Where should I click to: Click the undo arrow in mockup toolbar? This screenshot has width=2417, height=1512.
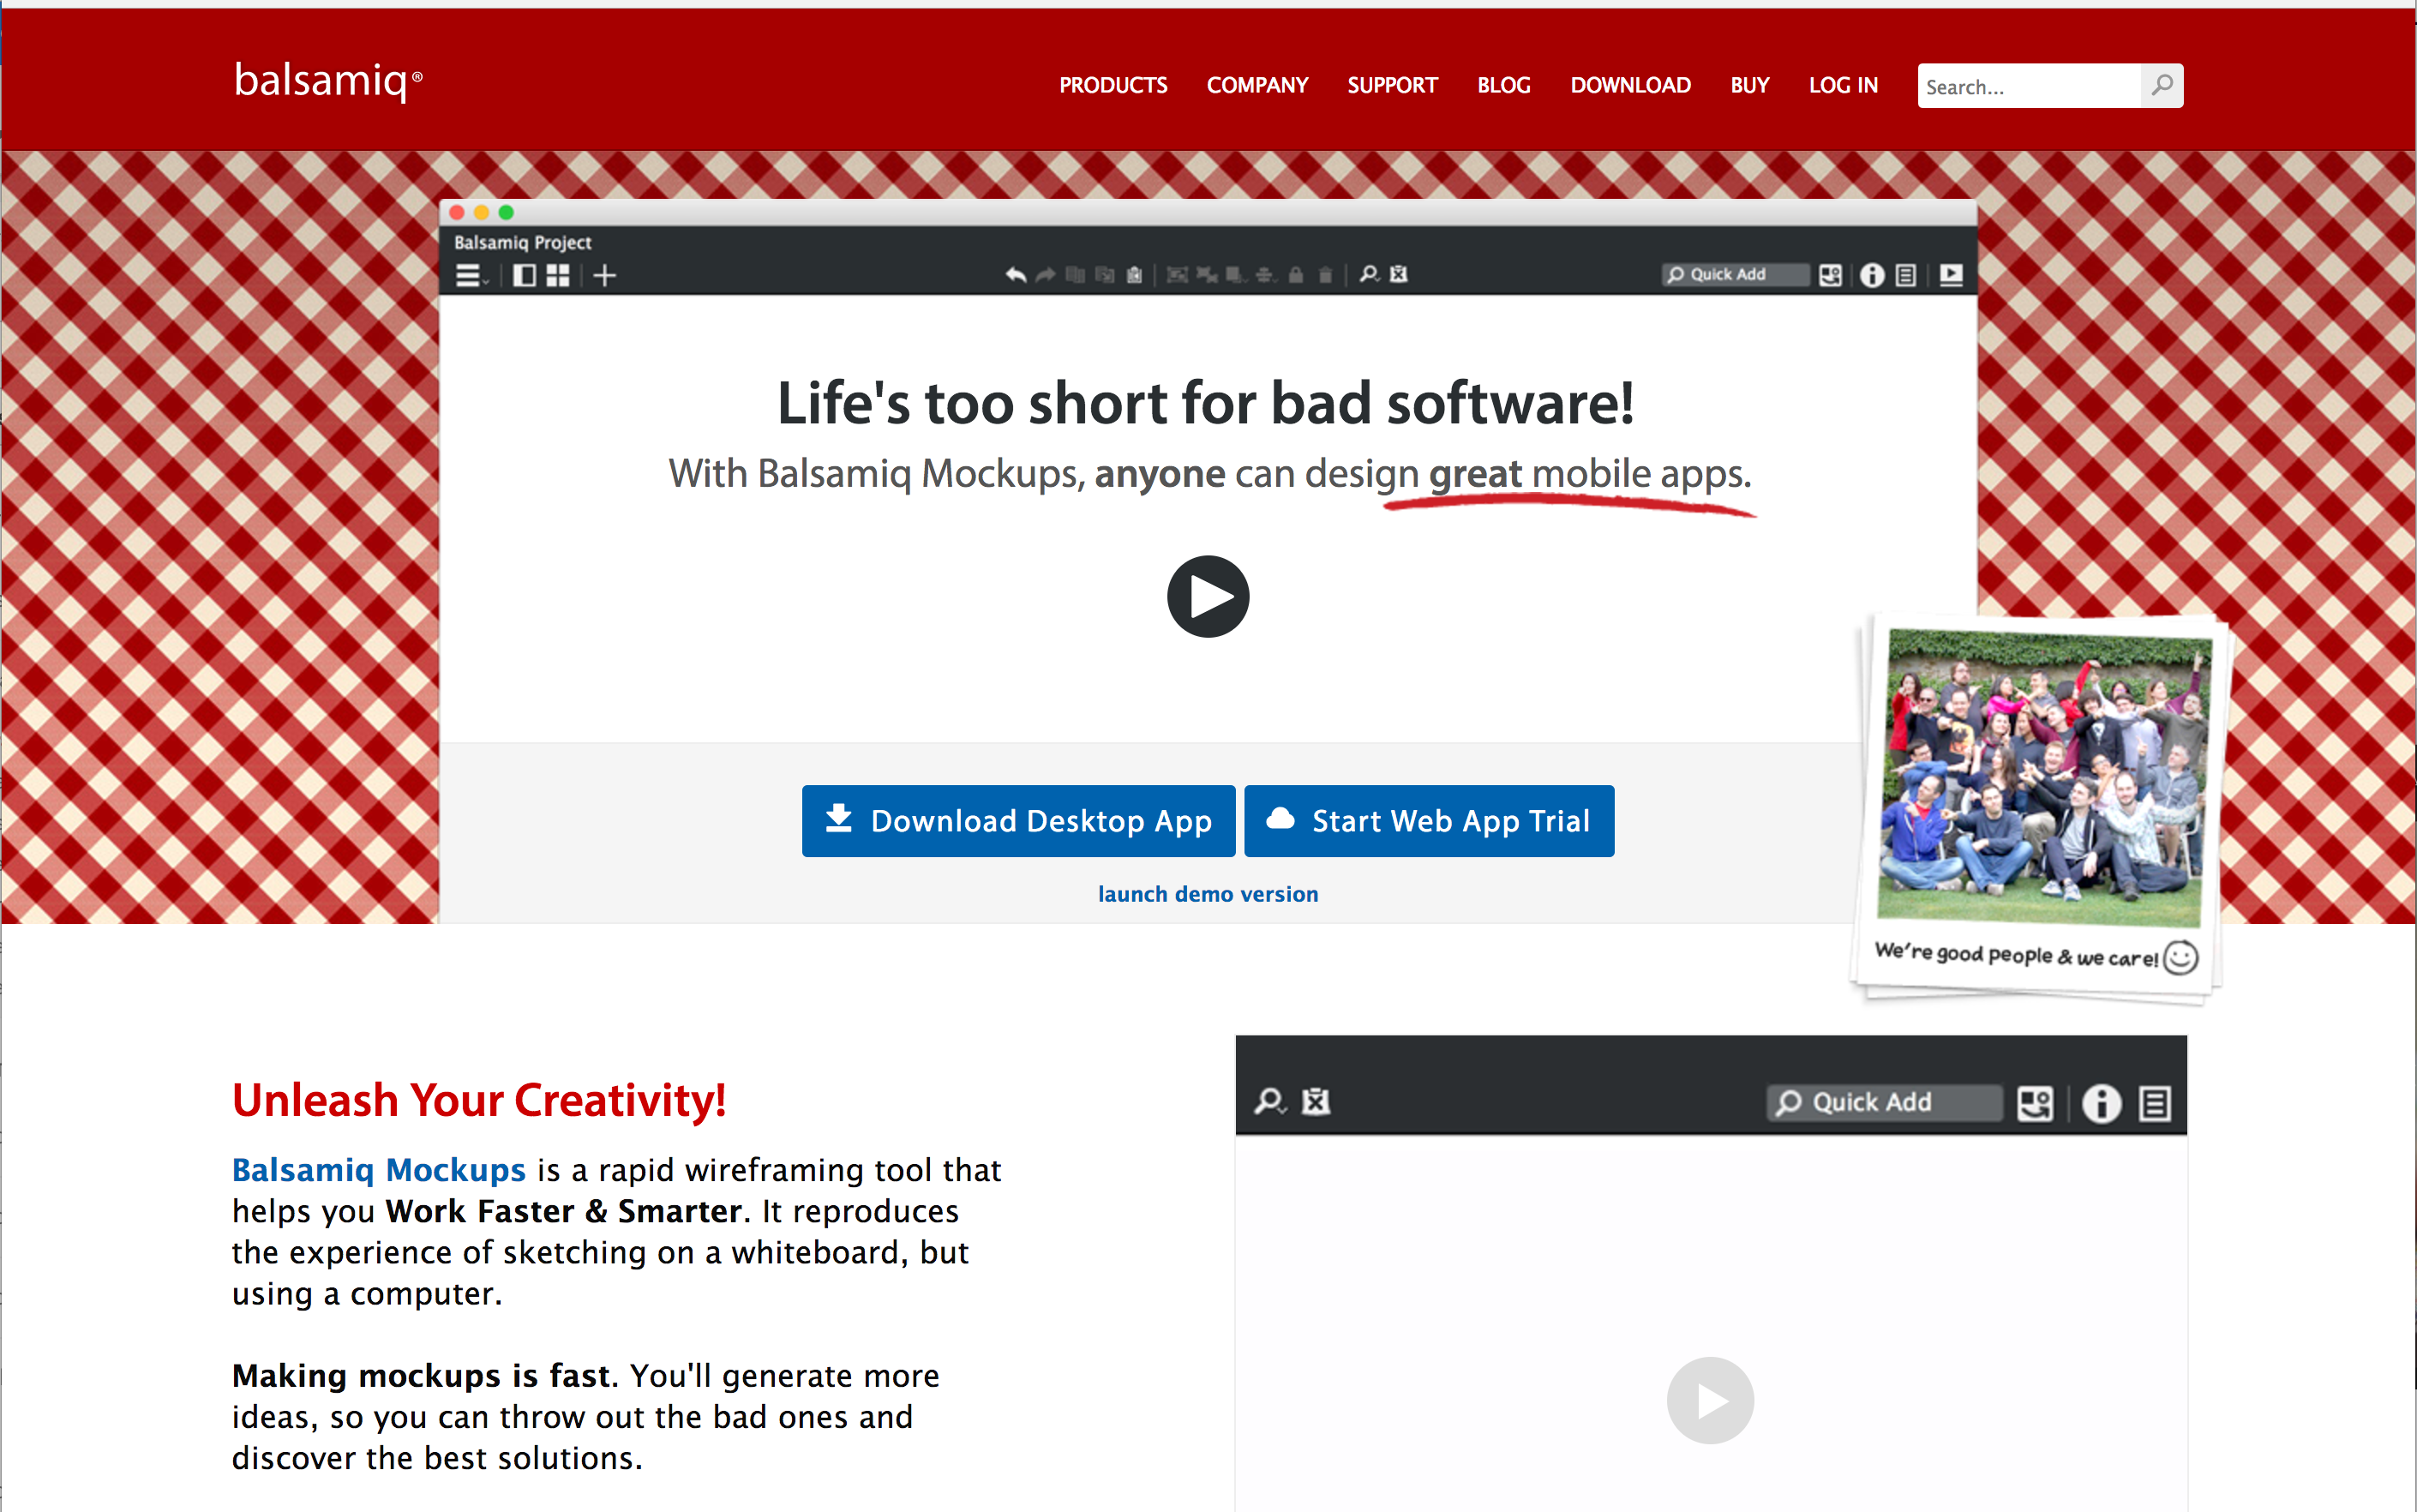1015,275
